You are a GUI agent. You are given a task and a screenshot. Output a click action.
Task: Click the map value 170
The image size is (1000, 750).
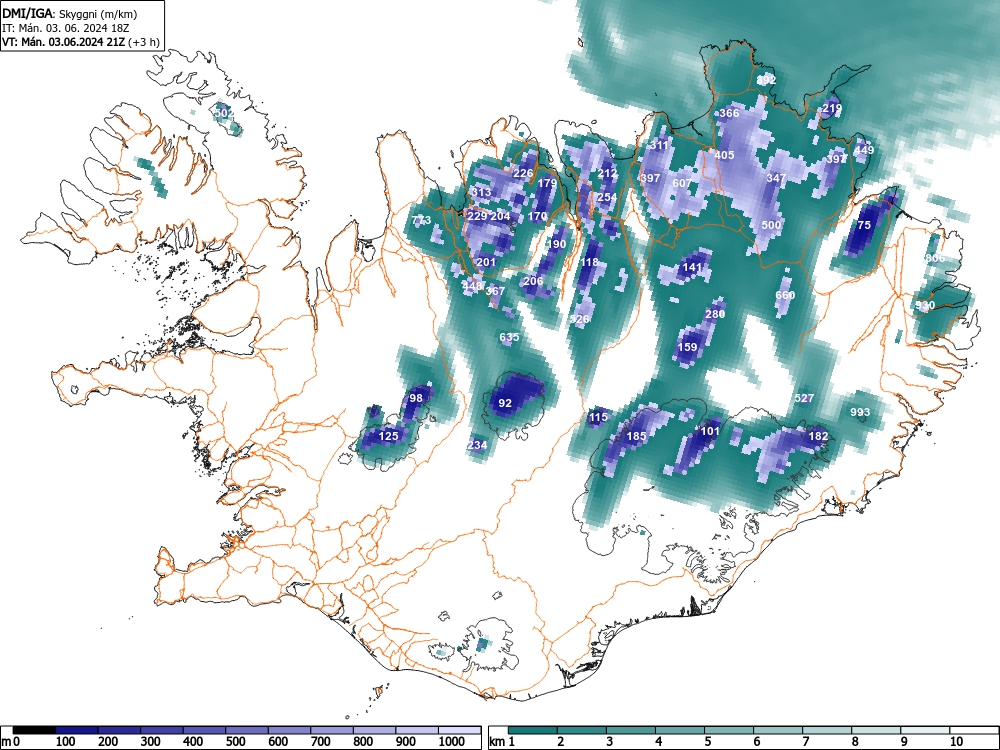(x=538, y=216)
